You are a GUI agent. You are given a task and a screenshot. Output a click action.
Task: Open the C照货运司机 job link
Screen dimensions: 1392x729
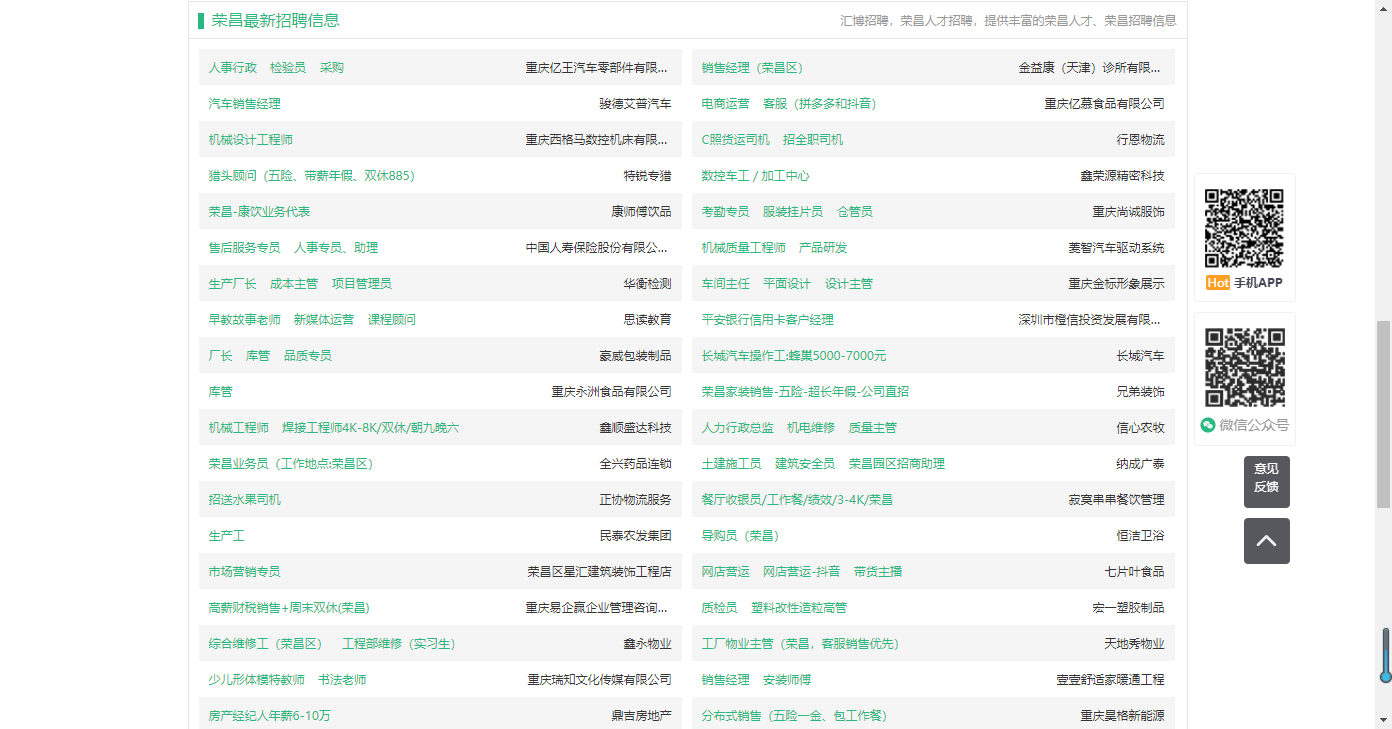tap(736, 140)
